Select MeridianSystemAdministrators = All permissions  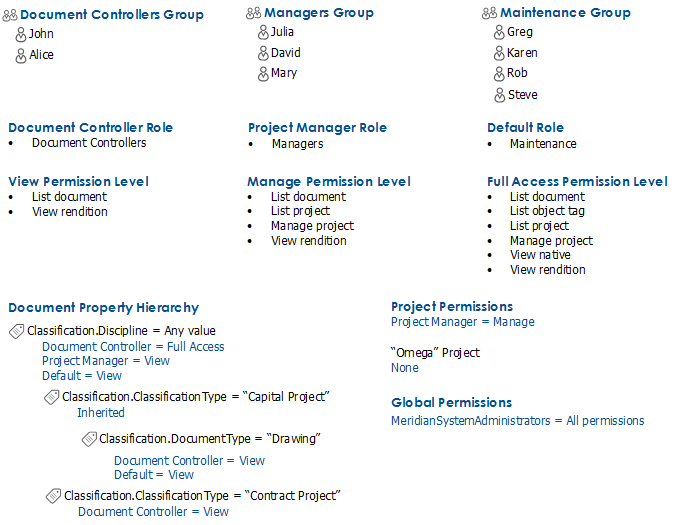(x=518, y=421)
